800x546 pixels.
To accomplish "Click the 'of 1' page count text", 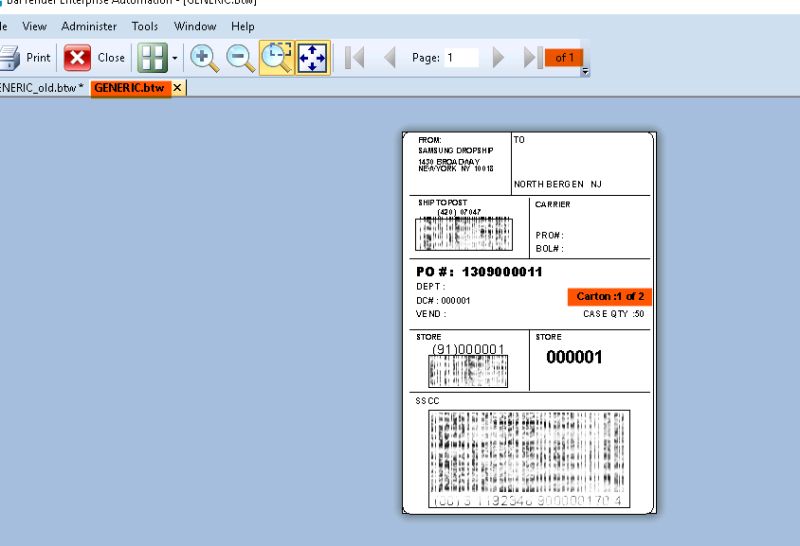I will pyautogui.click(x=564, y=58).
